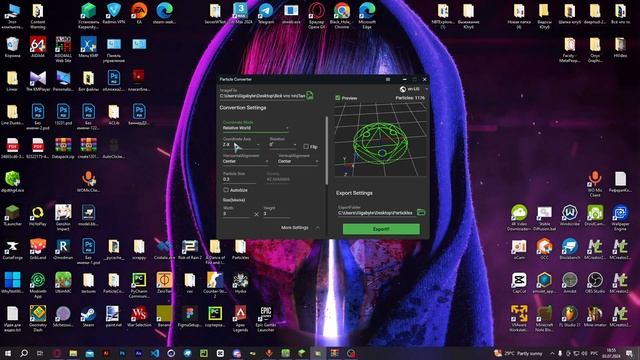Select the Microsoft Edge desktop icon

tap(367, 16)
